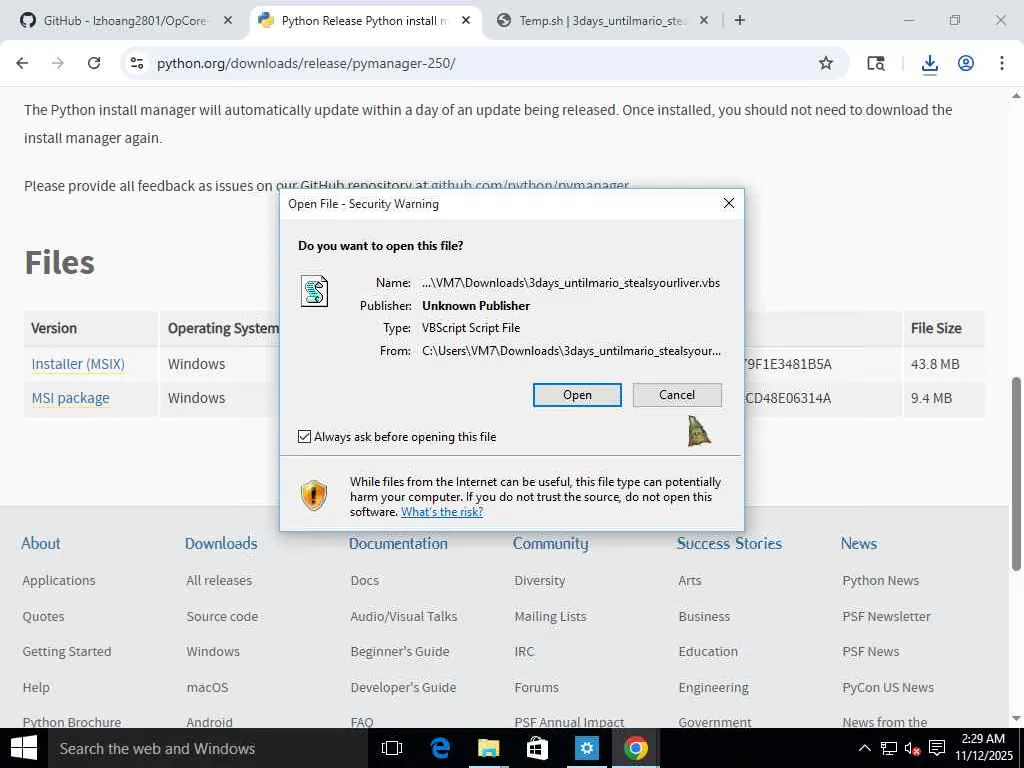Open the Engineering footer link
1024x768 pixels.
click(713, 688)
